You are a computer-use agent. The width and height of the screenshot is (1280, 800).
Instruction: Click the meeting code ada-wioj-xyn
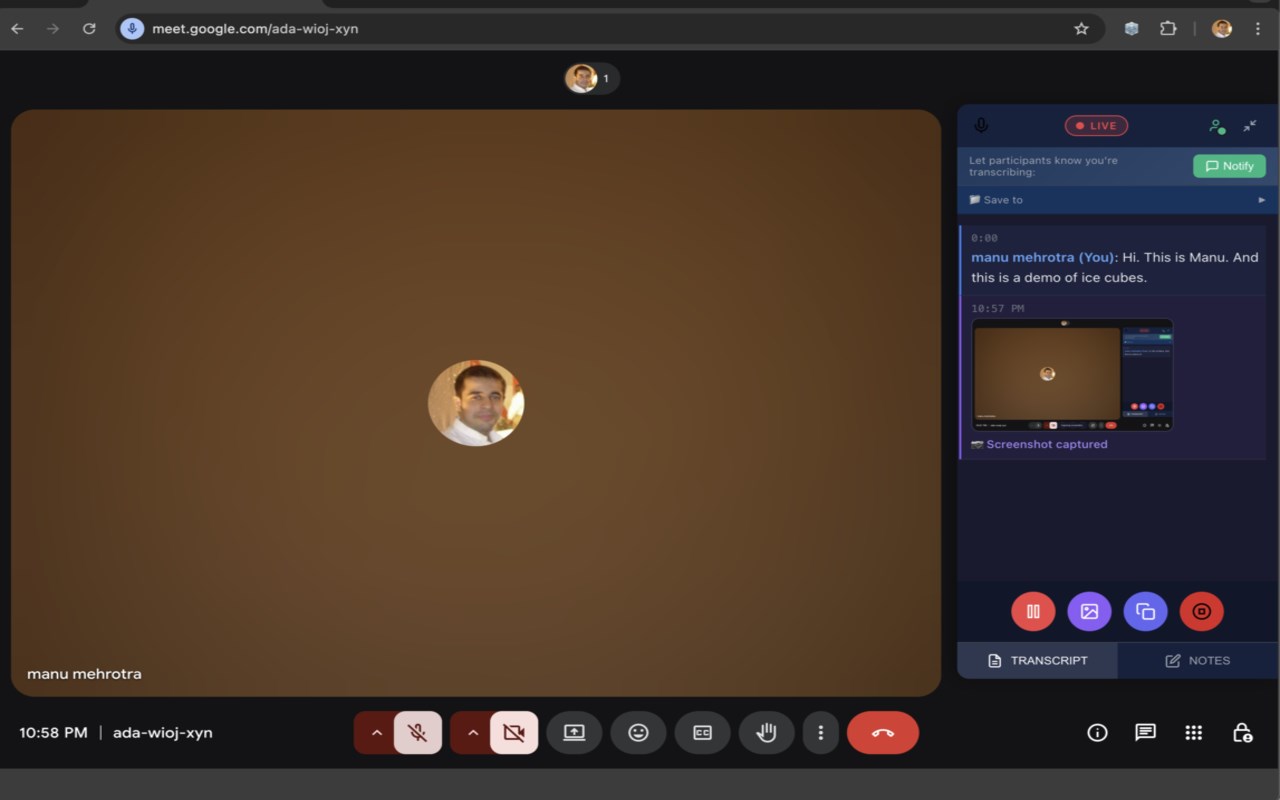tap(163, 733)
